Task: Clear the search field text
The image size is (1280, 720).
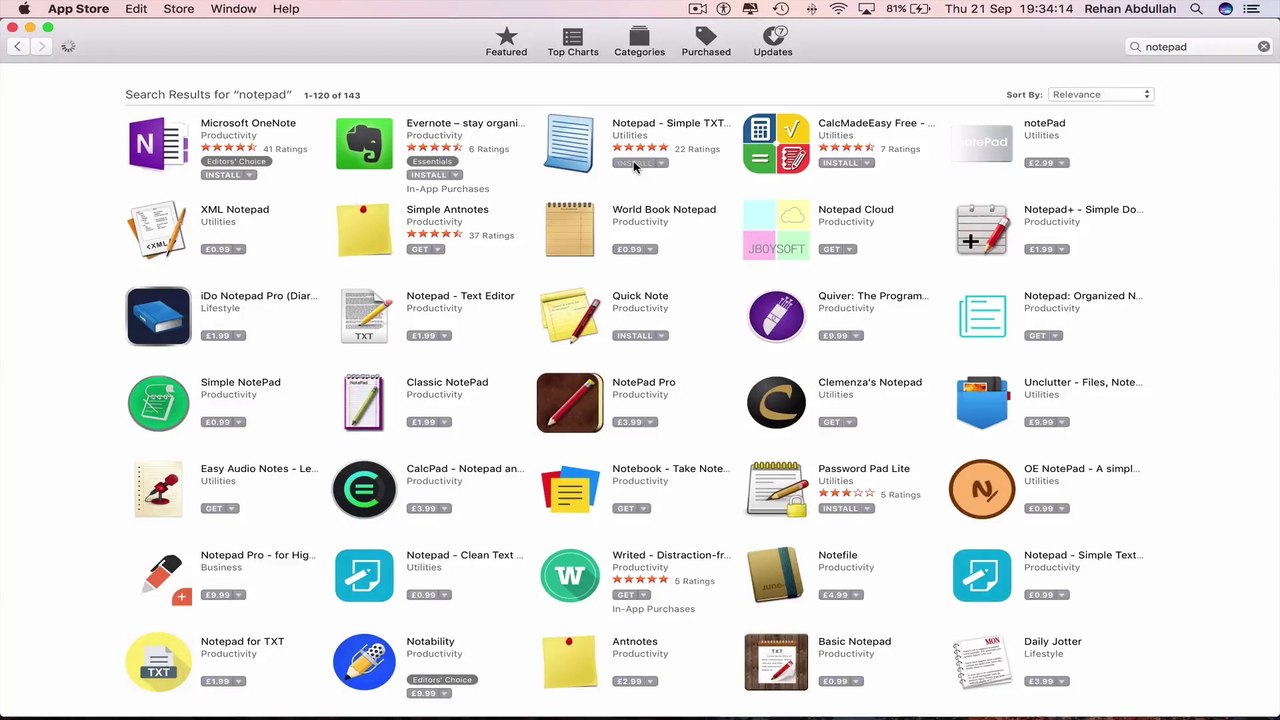Action: [x=1263, y=46]
